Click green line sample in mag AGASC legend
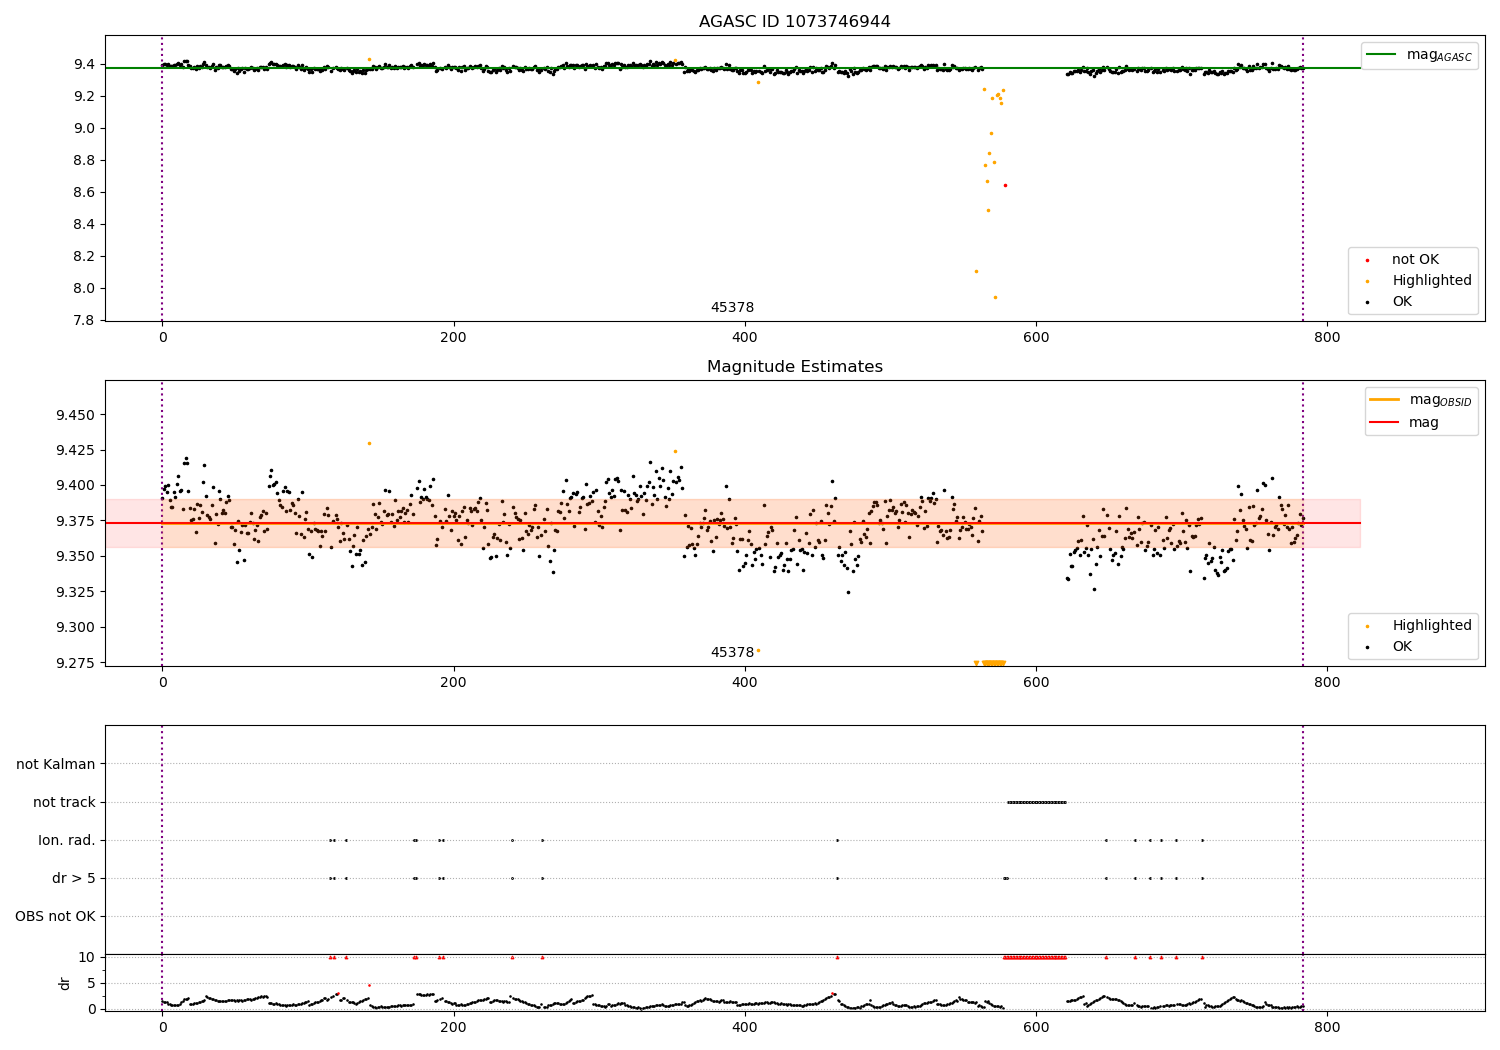Image resolution: width=1500 pixels, height=1050 pixels. pyautogui.click(x=1381, y=54)
